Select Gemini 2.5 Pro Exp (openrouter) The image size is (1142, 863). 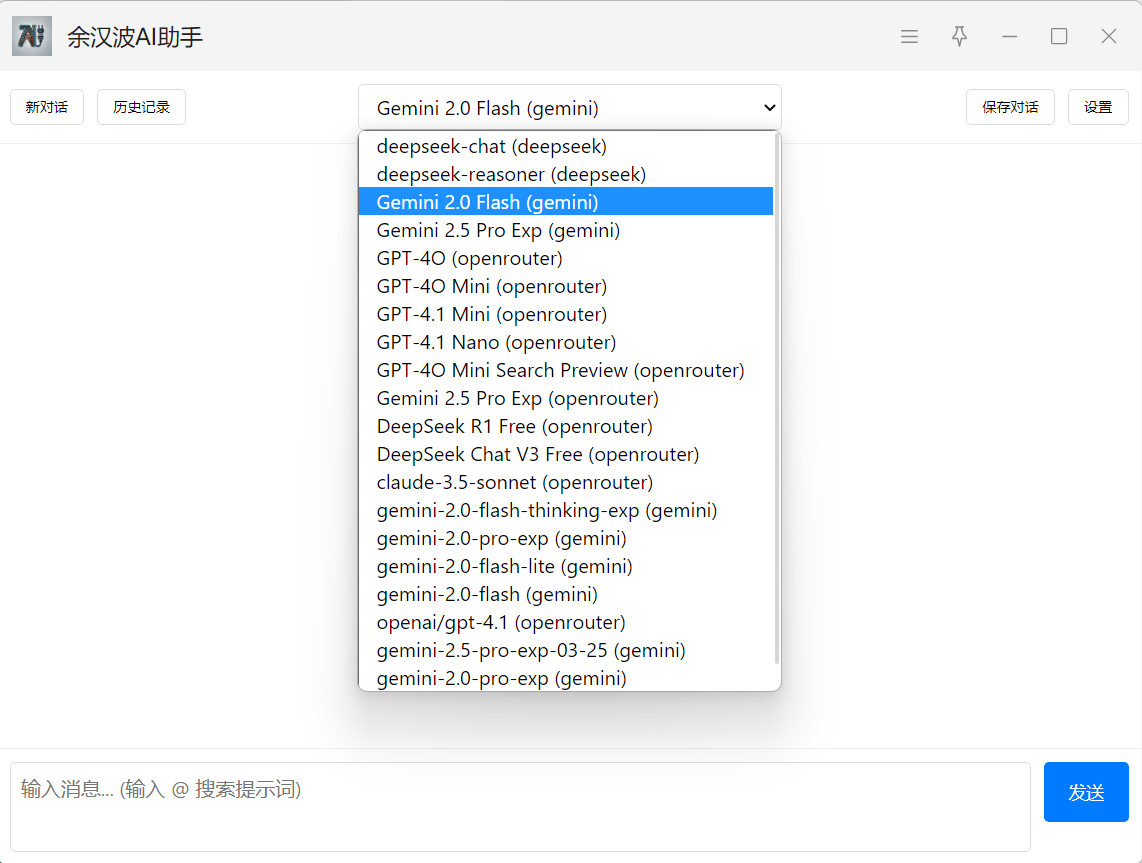(566, 398)
